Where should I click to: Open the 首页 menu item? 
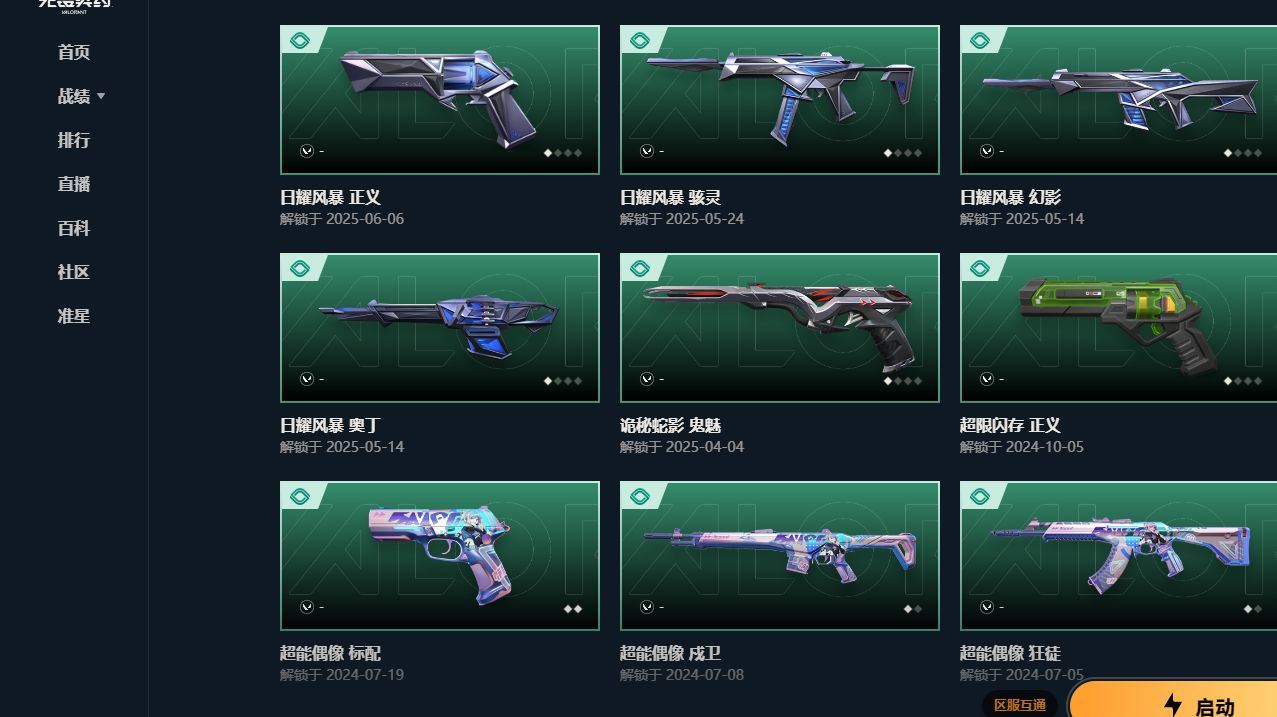(74, 52)
